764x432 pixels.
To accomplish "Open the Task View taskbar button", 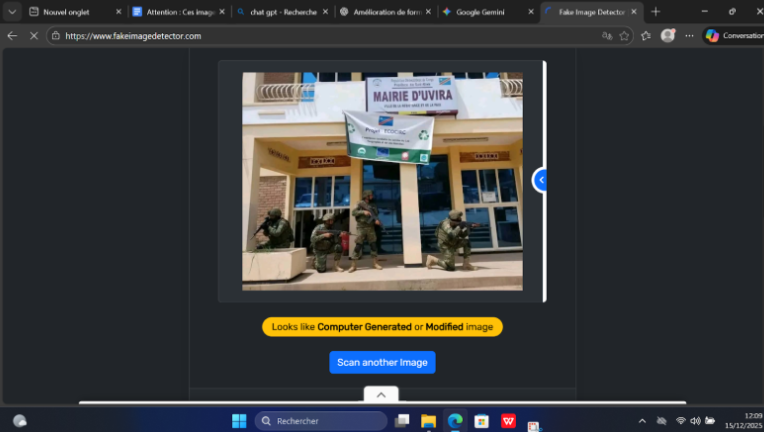I will coord(402,421).
